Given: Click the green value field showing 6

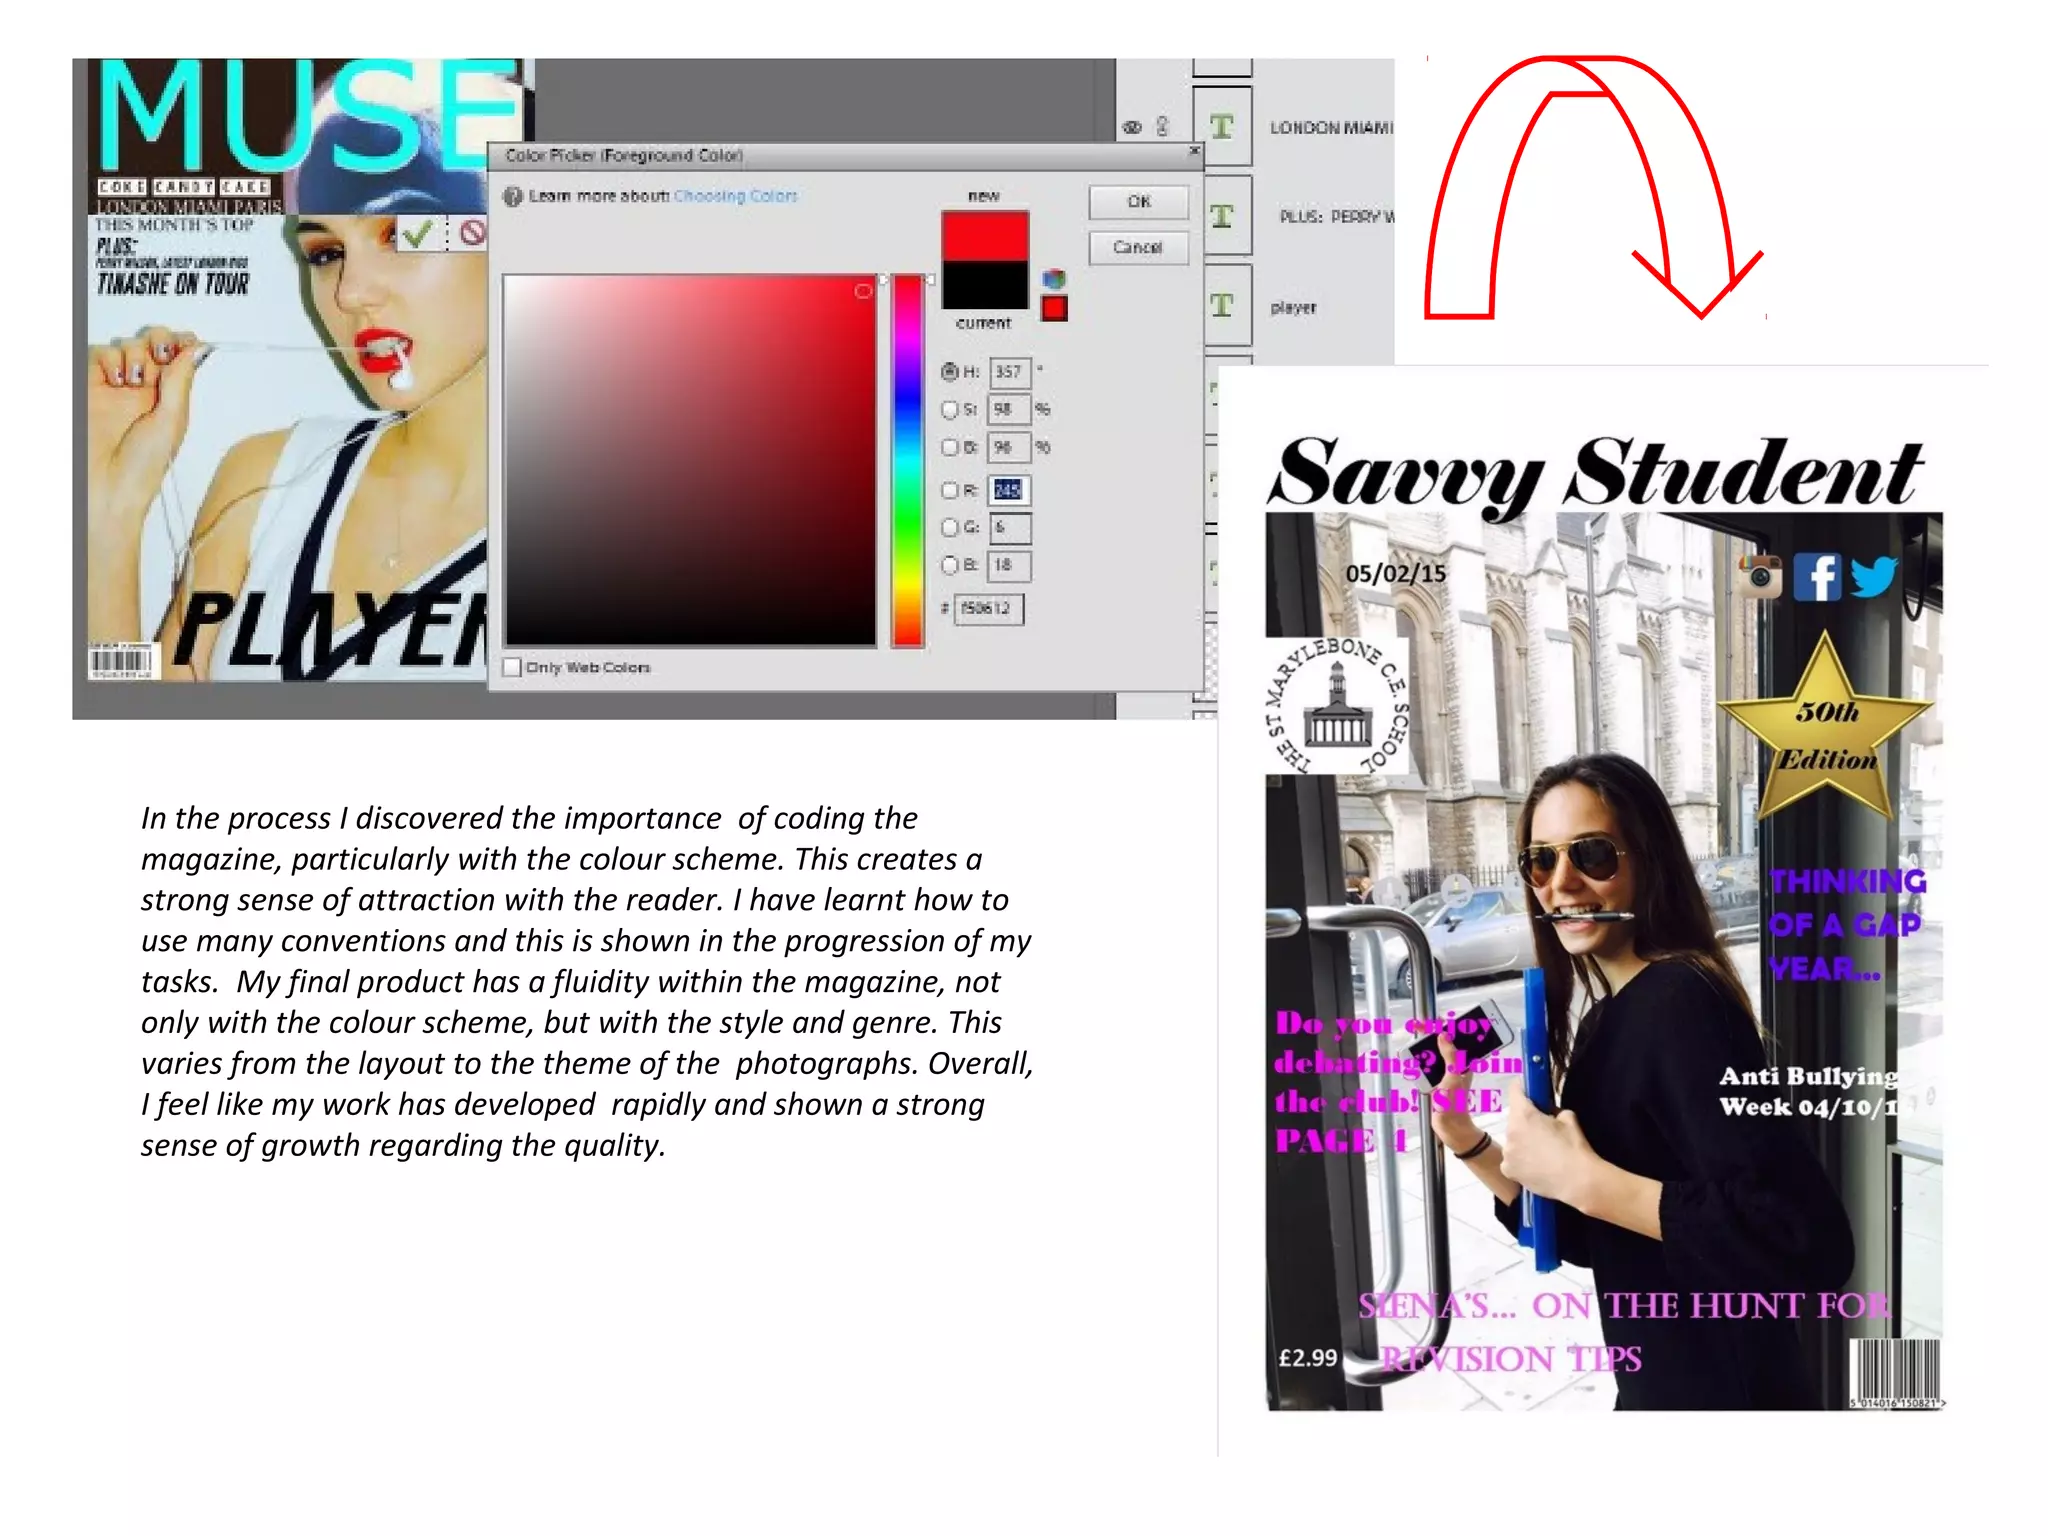Looking at the screenshot, I should (1010, 527).
